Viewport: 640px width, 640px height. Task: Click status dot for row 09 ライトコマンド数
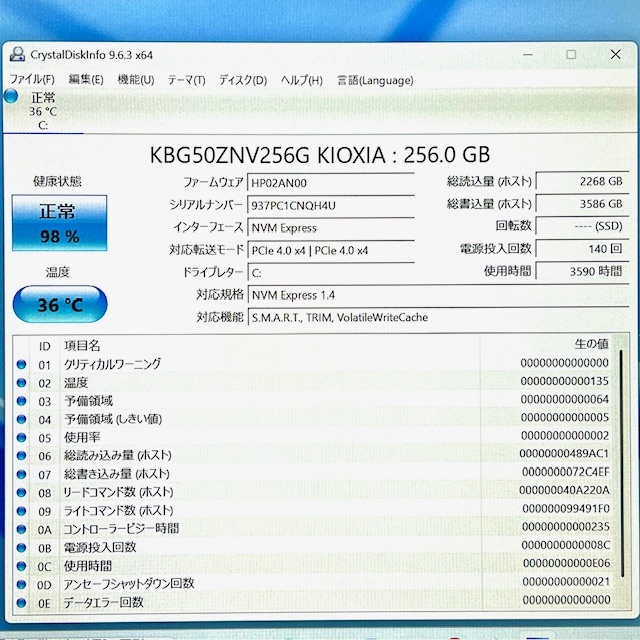point(22,511)
